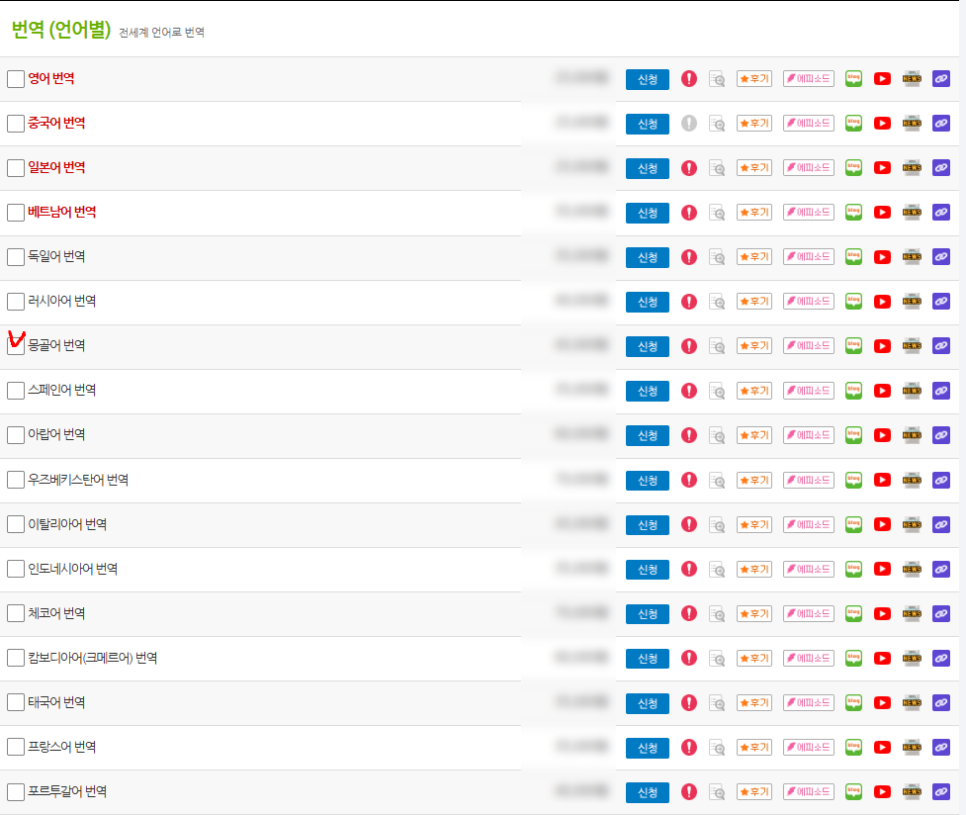Open 후기 reviews for 우즈베키스탄어 번역
The height and width of the screenshot is (815, 966).
(754, 480)
